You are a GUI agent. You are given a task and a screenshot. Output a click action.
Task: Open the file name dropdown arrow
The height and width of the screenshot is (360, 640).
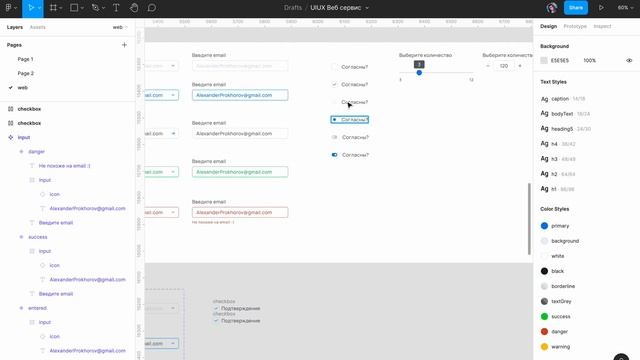click(x=367, y=8)
